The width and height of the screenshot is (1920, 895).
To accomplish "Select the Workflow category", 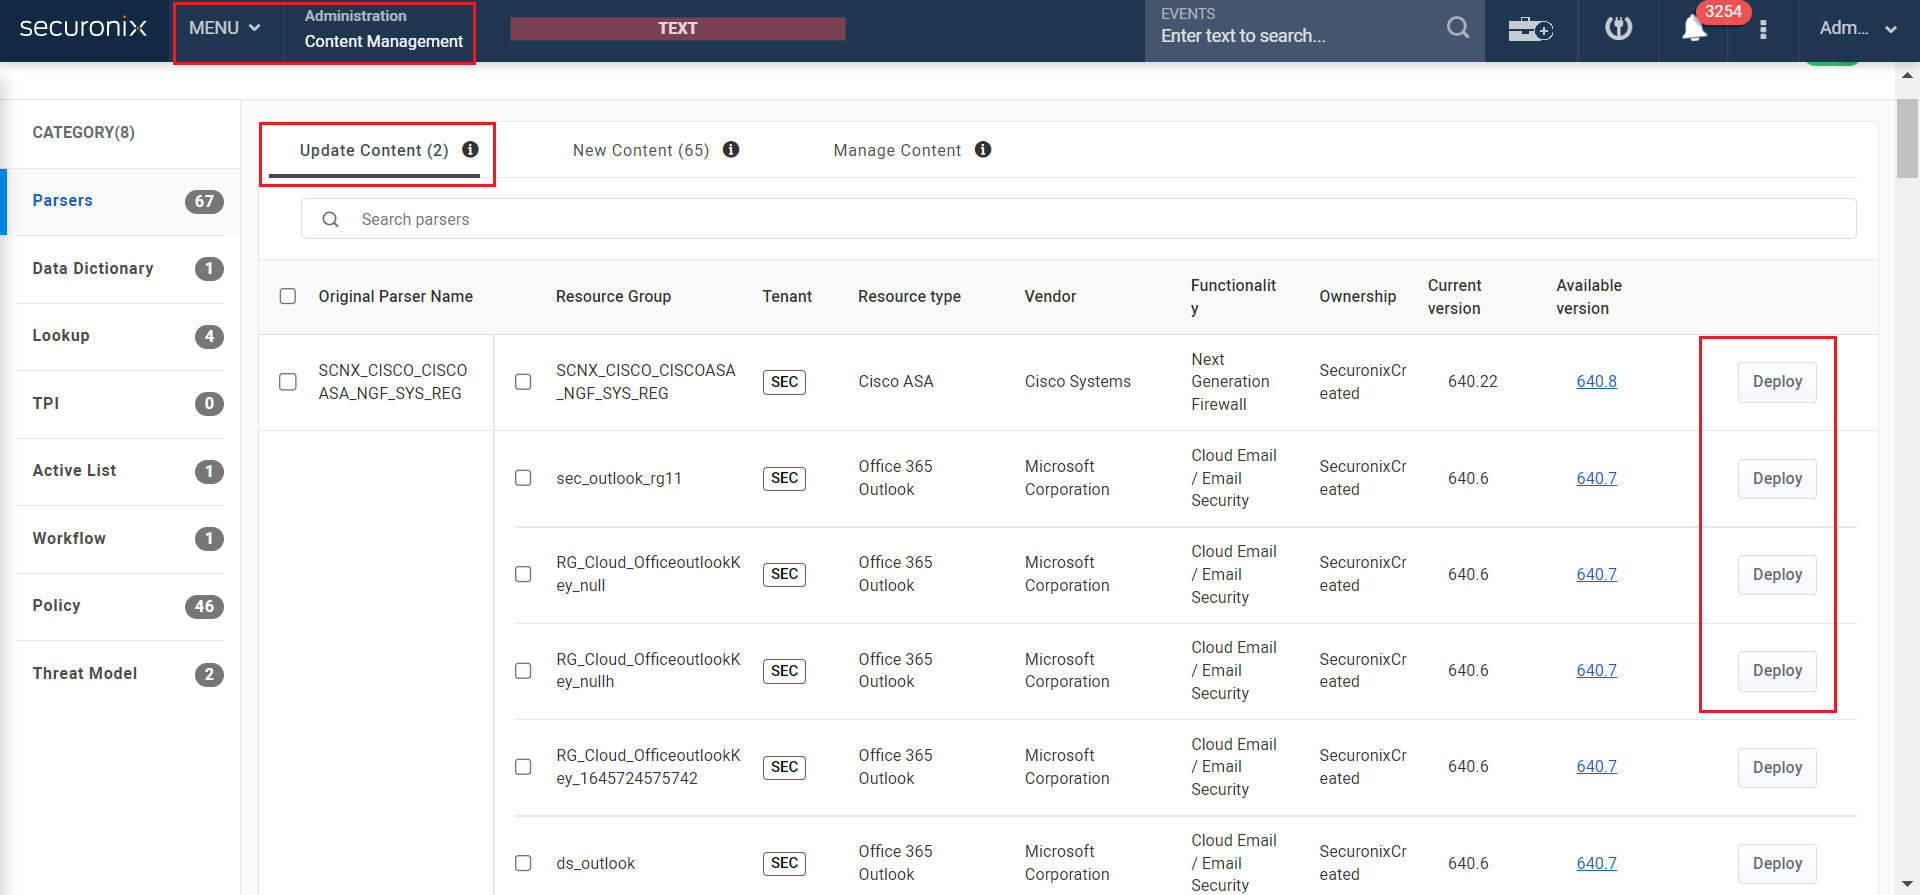I will click(120, 538).
